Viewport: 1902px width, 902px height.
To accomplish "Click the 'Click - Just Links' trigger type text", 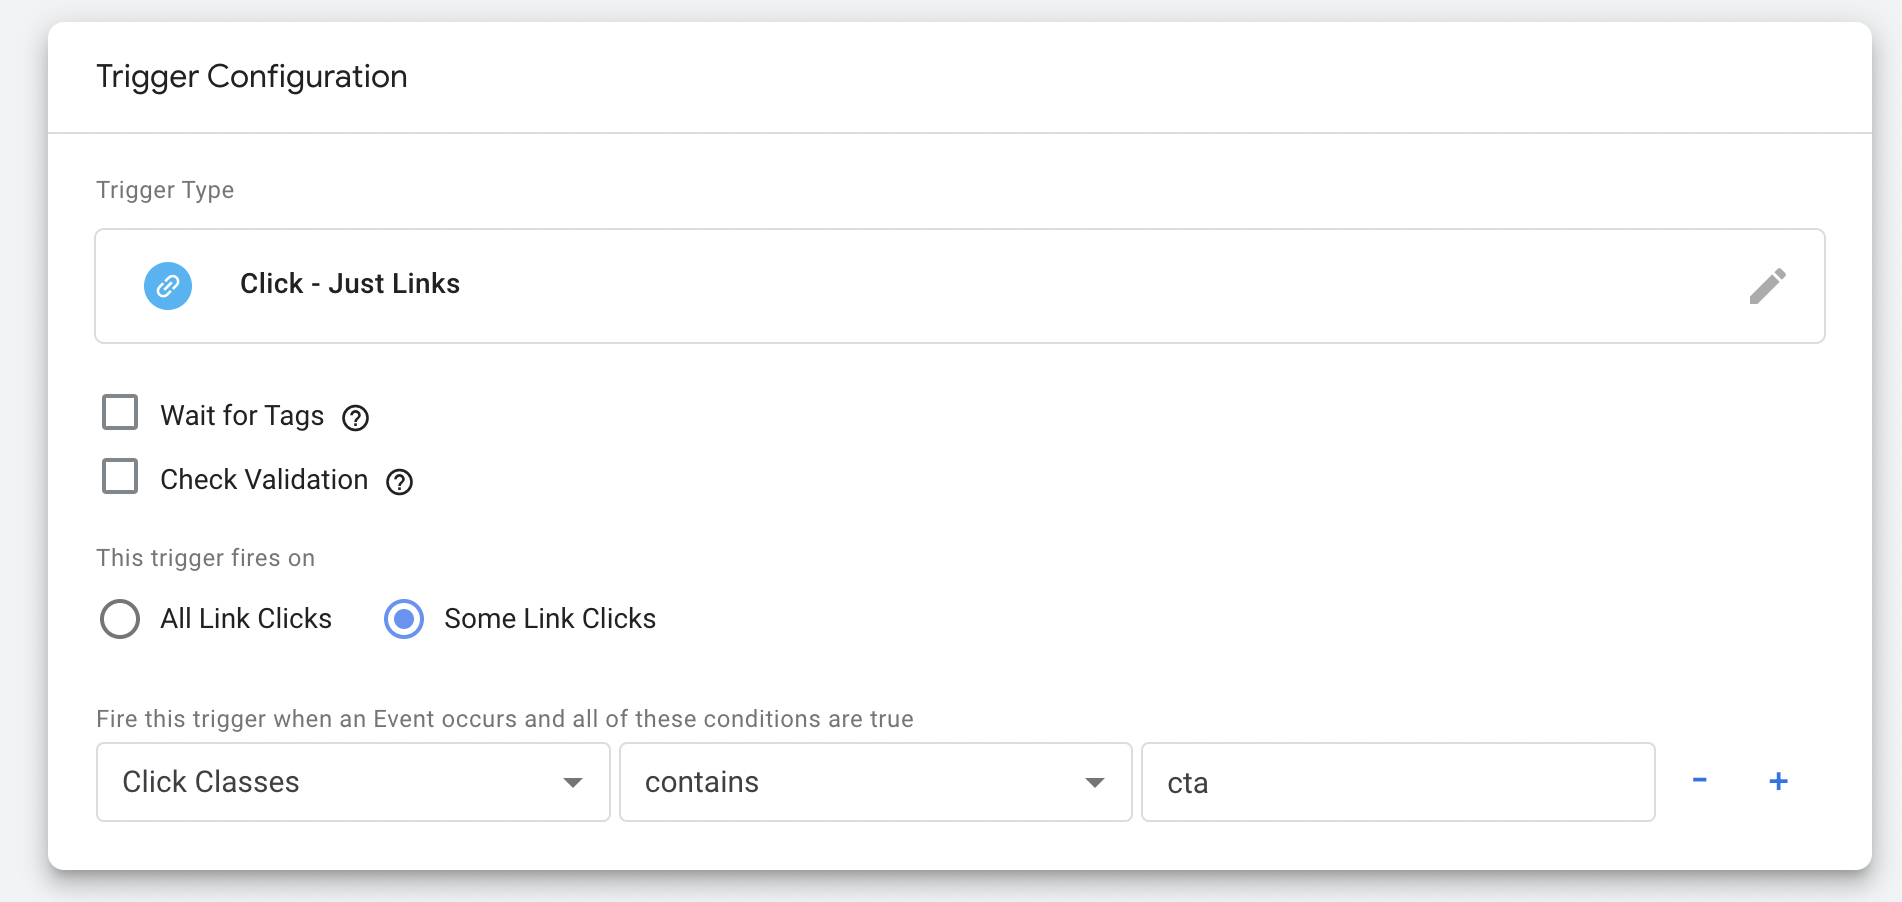I will (350, 284).
